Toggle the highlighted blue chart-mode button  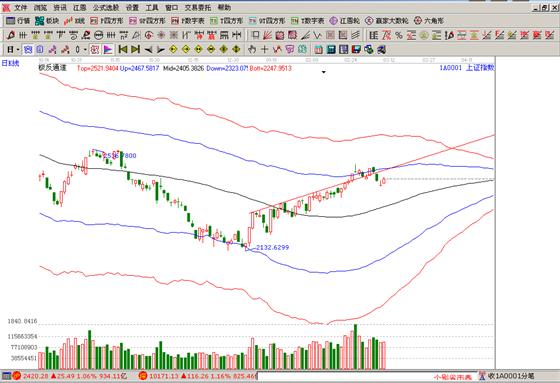click(28, 49)
